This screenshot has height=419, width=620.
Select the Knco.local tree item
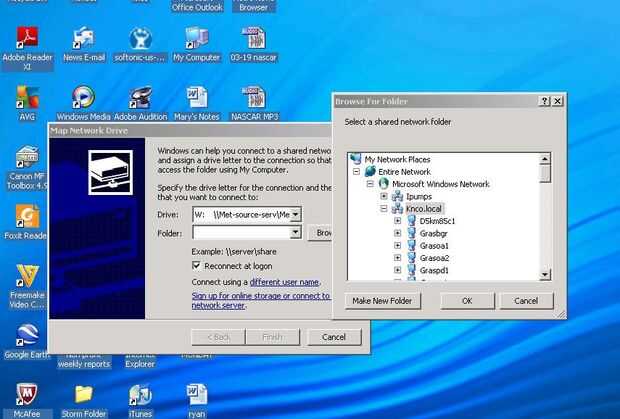pyautogui.click(x=423, y=209)
